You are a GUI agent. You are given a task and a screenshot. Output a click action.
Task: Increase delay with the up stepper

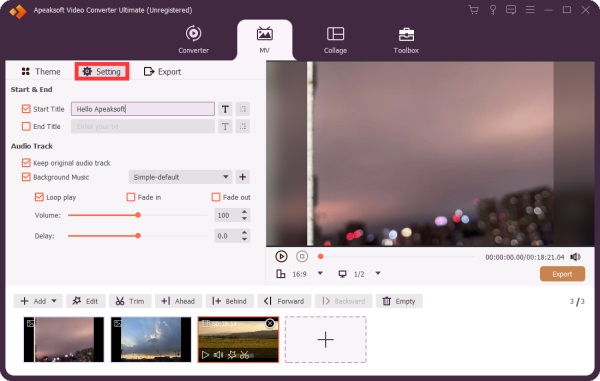point(245,233)
